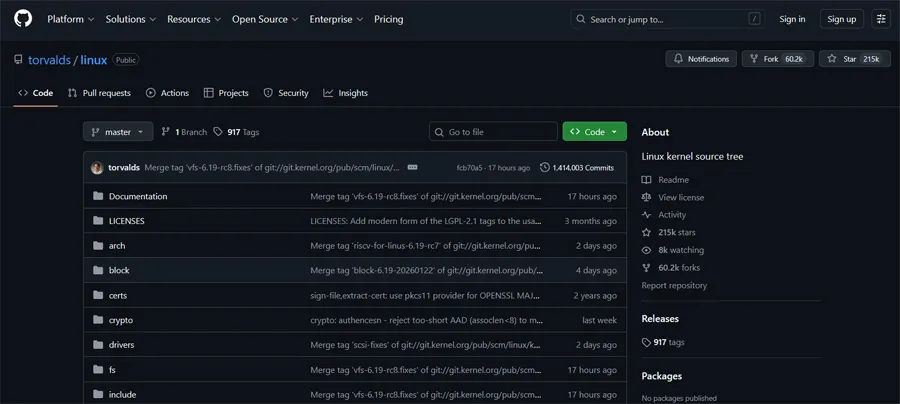Click the tag icon under Releases

pyautogui.click(x=646, y=343)
